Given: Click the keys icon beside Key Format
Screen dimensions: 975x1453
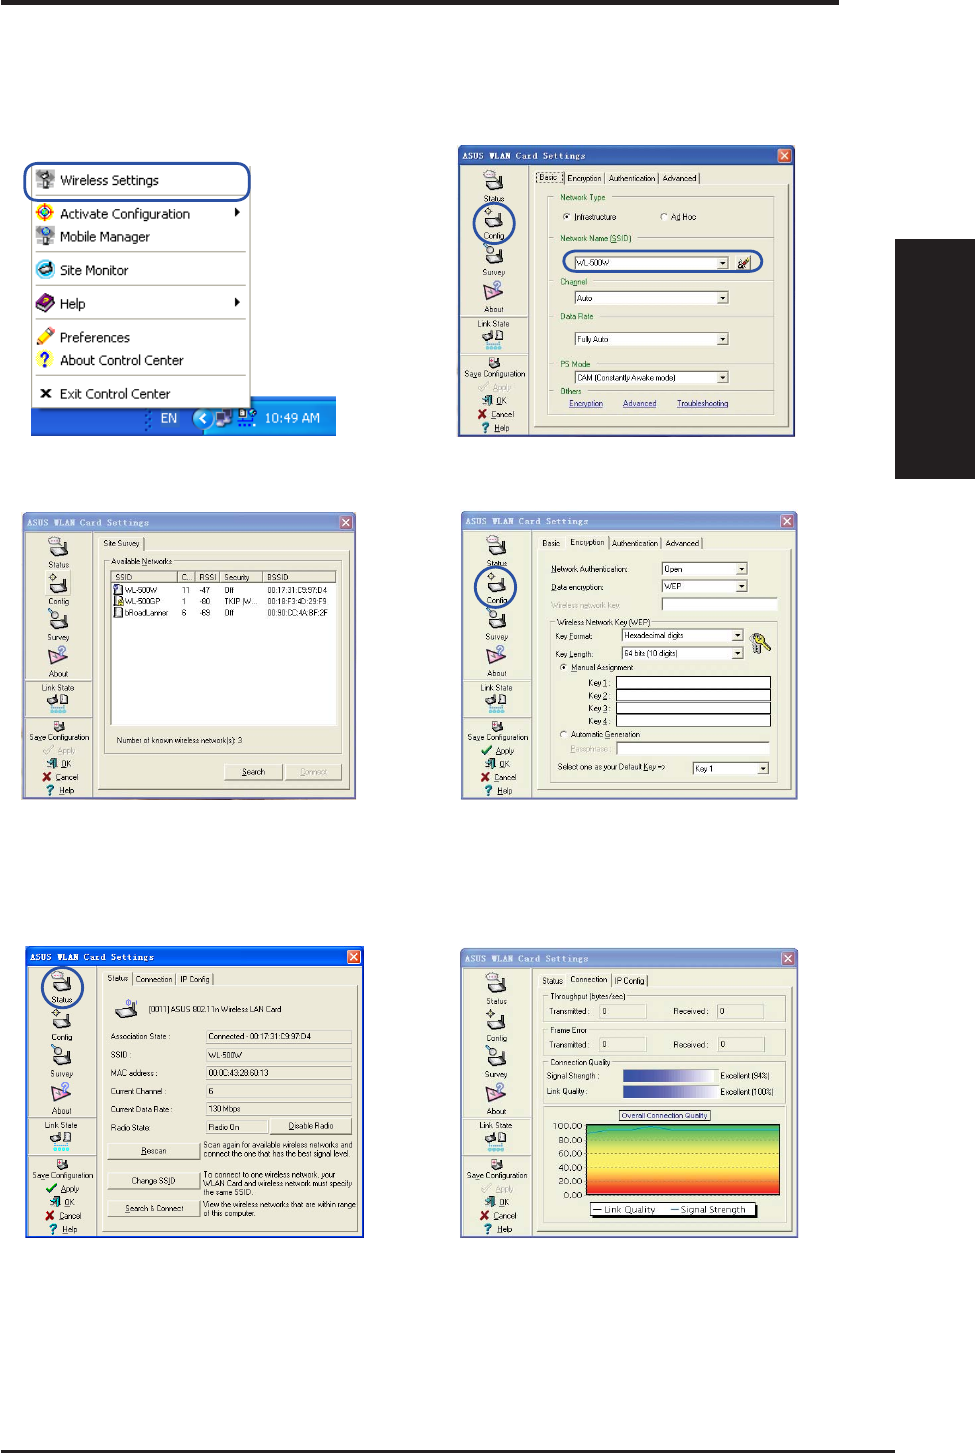Looking at the screenshot, I should (x=760, y=643).
